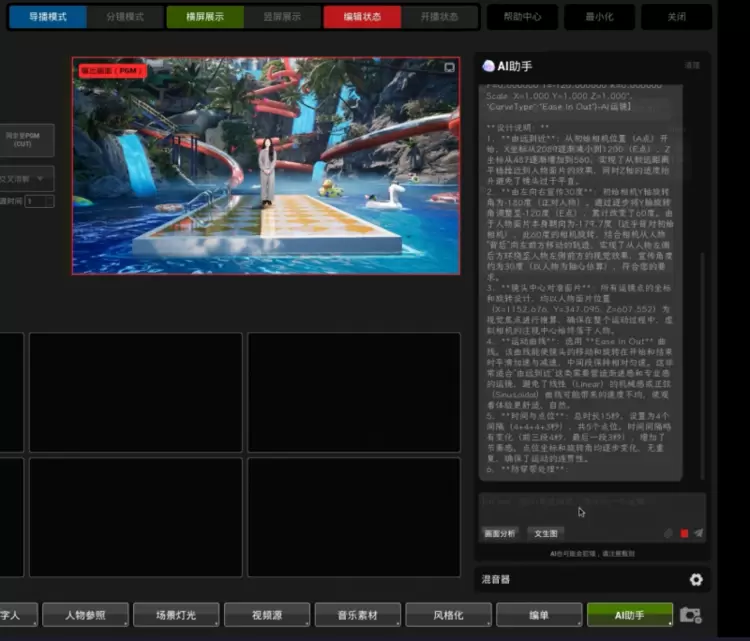Click the paper-plane send icon

click(x=699, y=534)
